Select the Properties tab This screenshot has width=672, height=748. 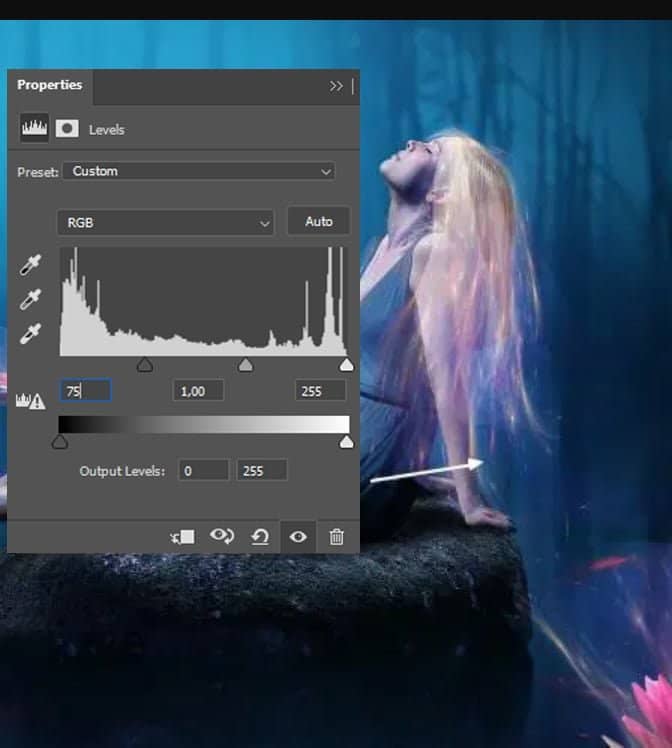(49, 86)
